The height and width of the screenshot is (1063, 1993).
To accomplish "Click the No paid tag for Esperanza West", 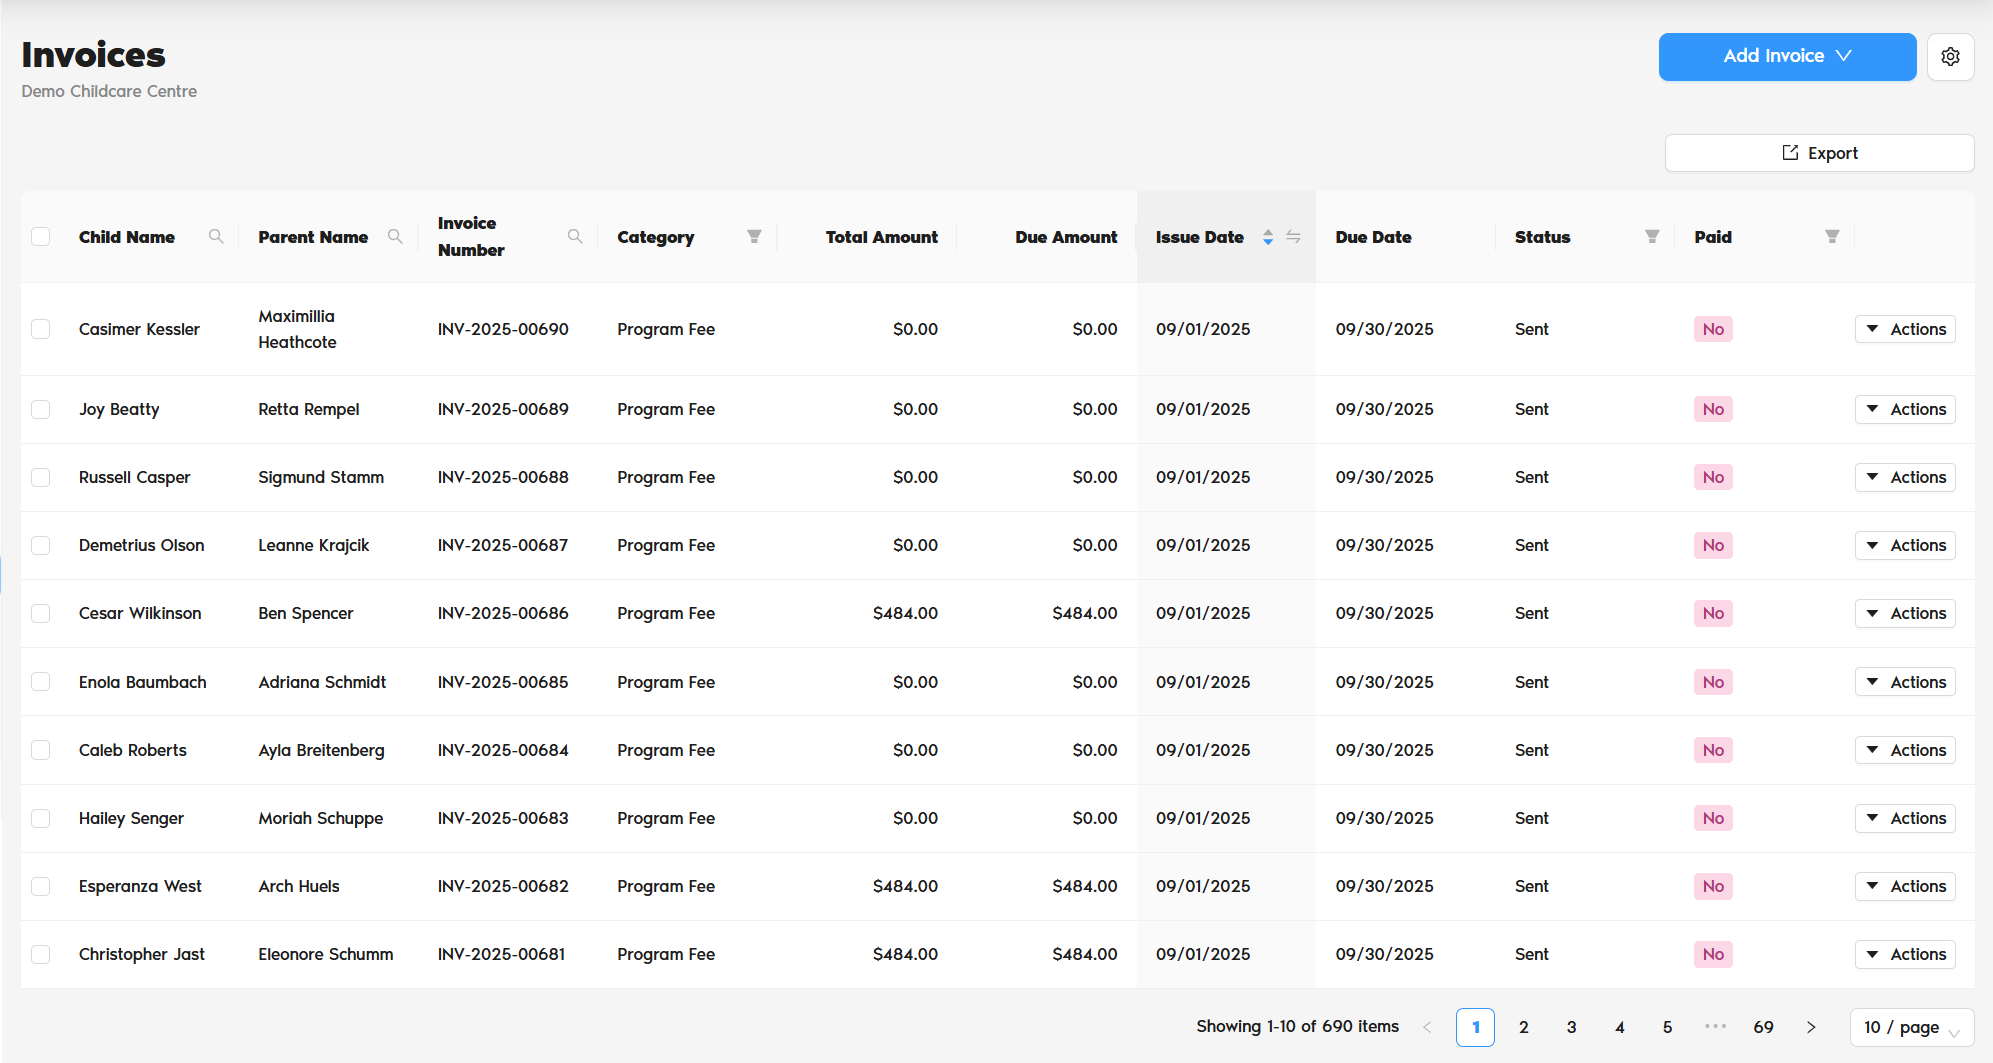I will pyautogui.click(x=1713, y=886).
